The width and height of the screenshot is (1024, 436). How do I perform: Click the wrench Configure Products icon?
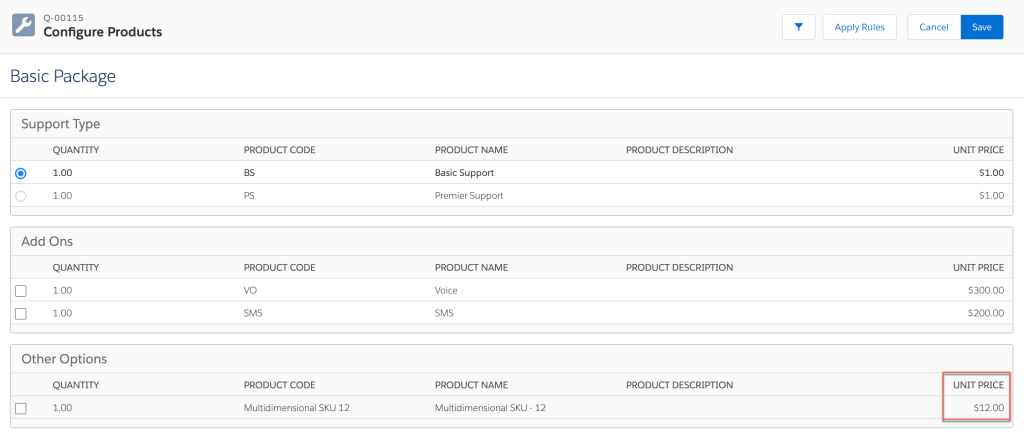point(23,24)
